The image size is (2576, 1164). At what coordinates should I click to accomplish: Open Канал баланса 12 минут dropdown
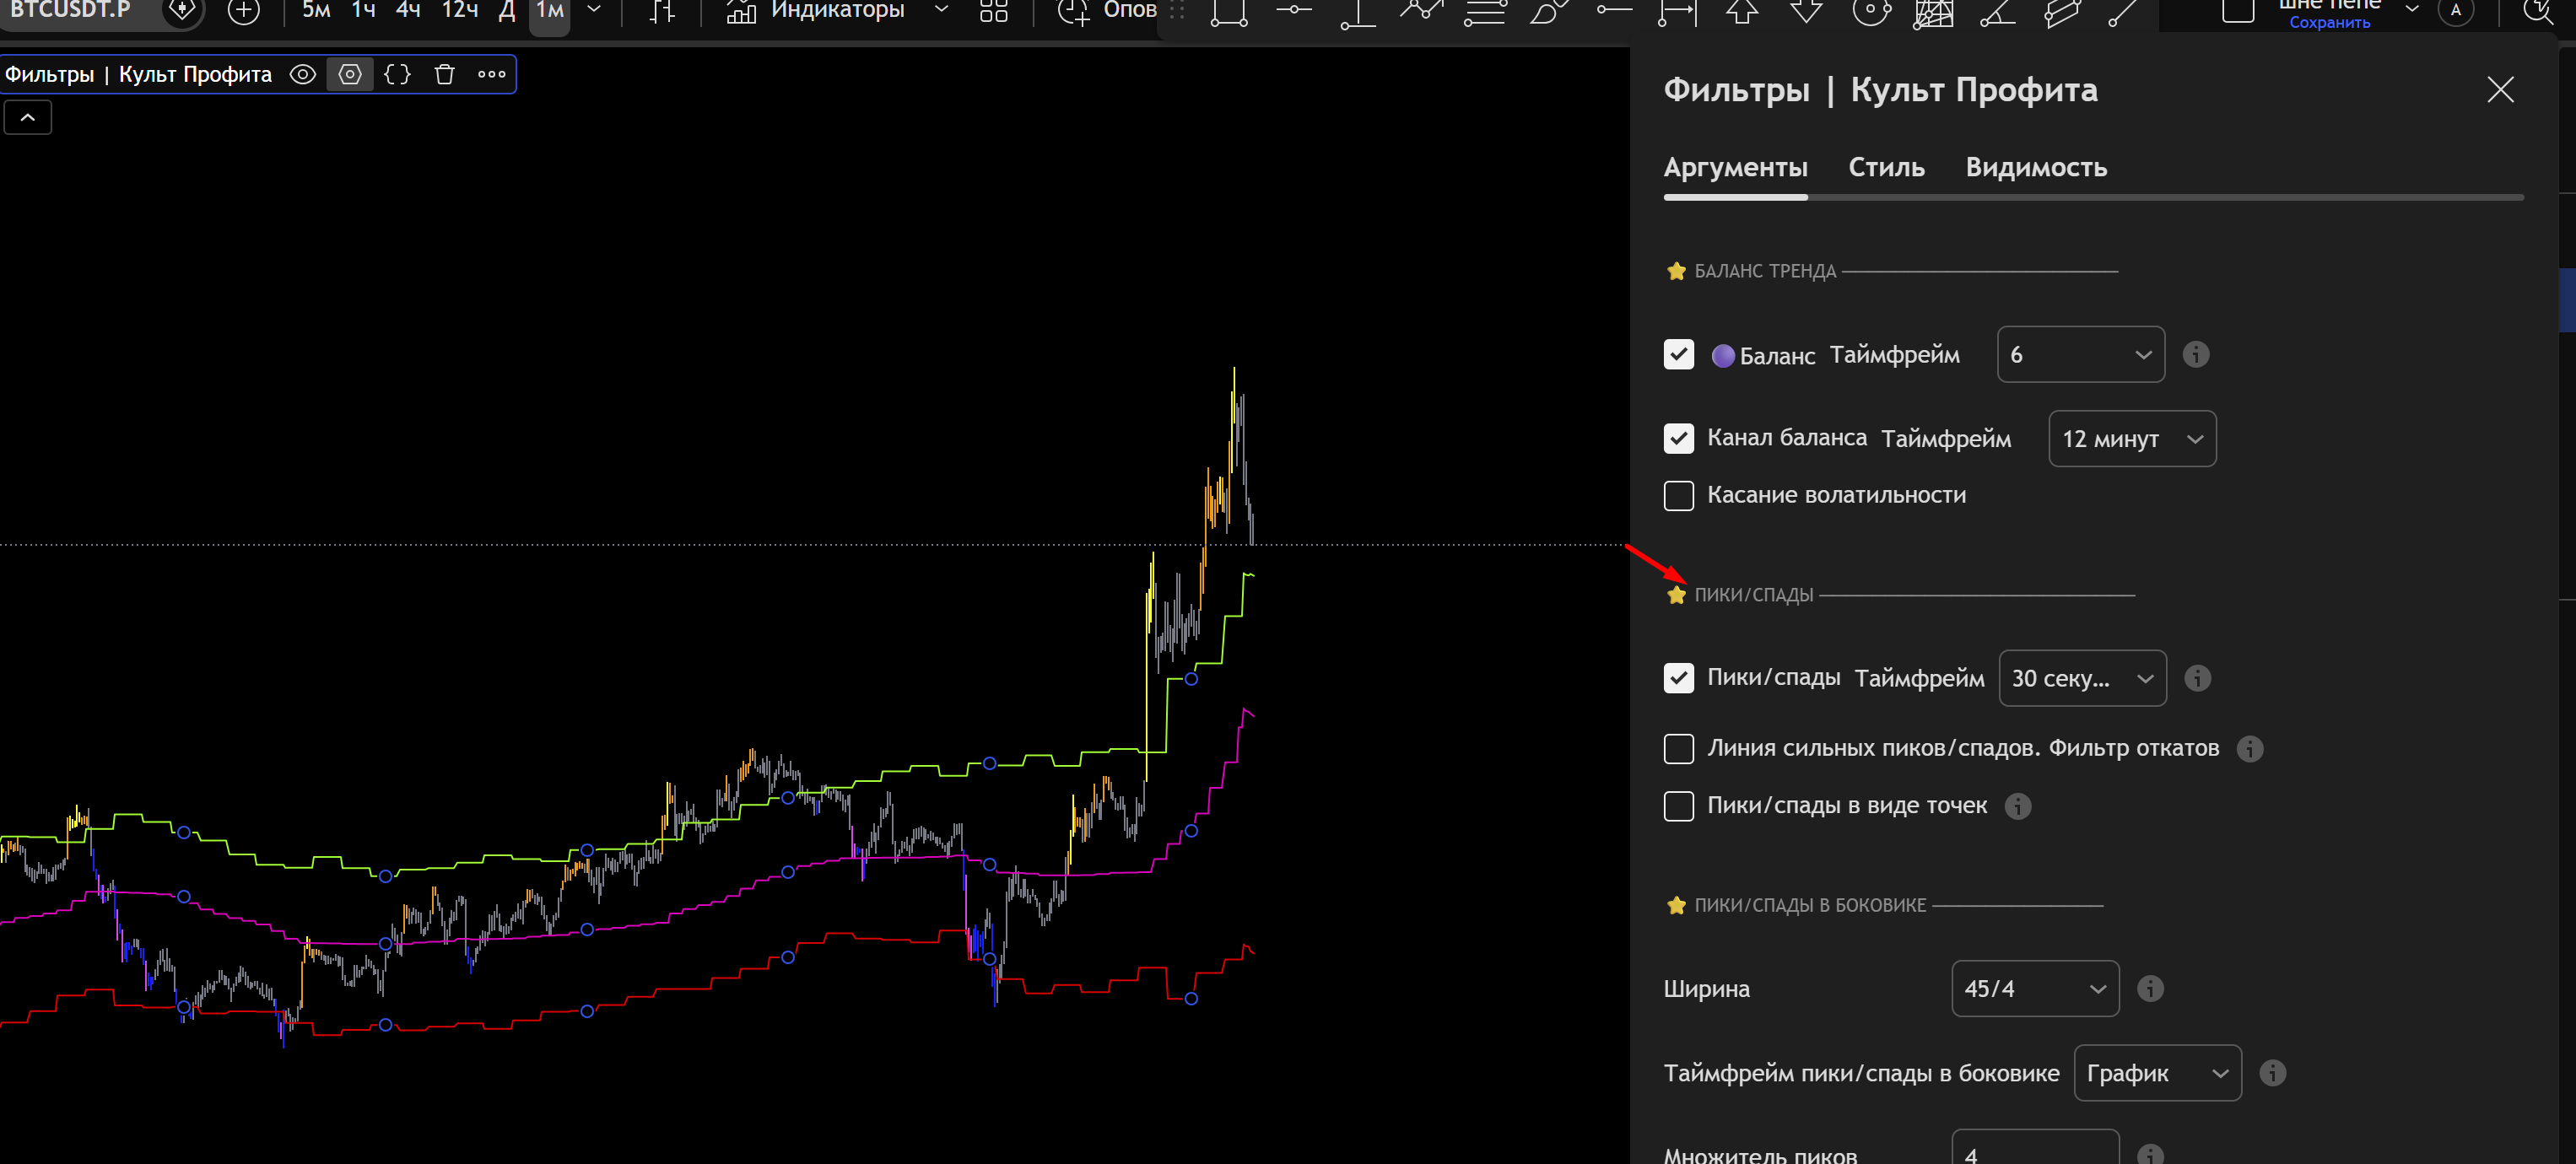tap(2131, 438)
